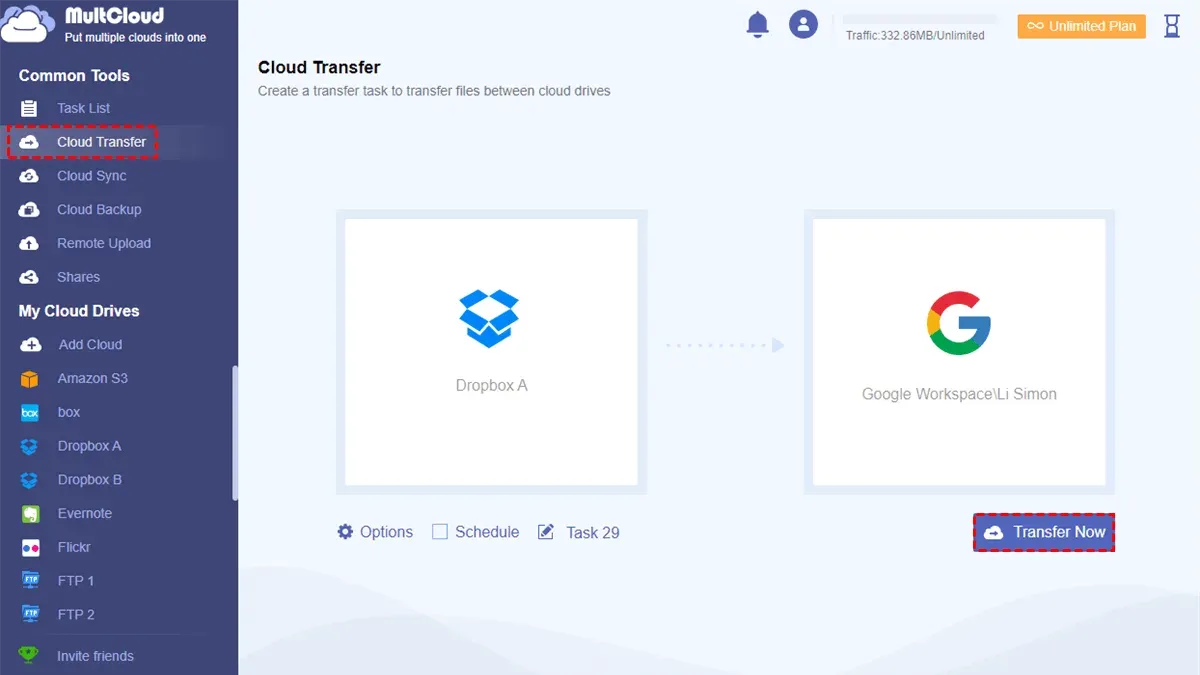This screenshot has height=675, width=1200.
Task: Click 'Put multiple clouds into one' tagline
Action: pyautogui.click(x=135, y=37)
